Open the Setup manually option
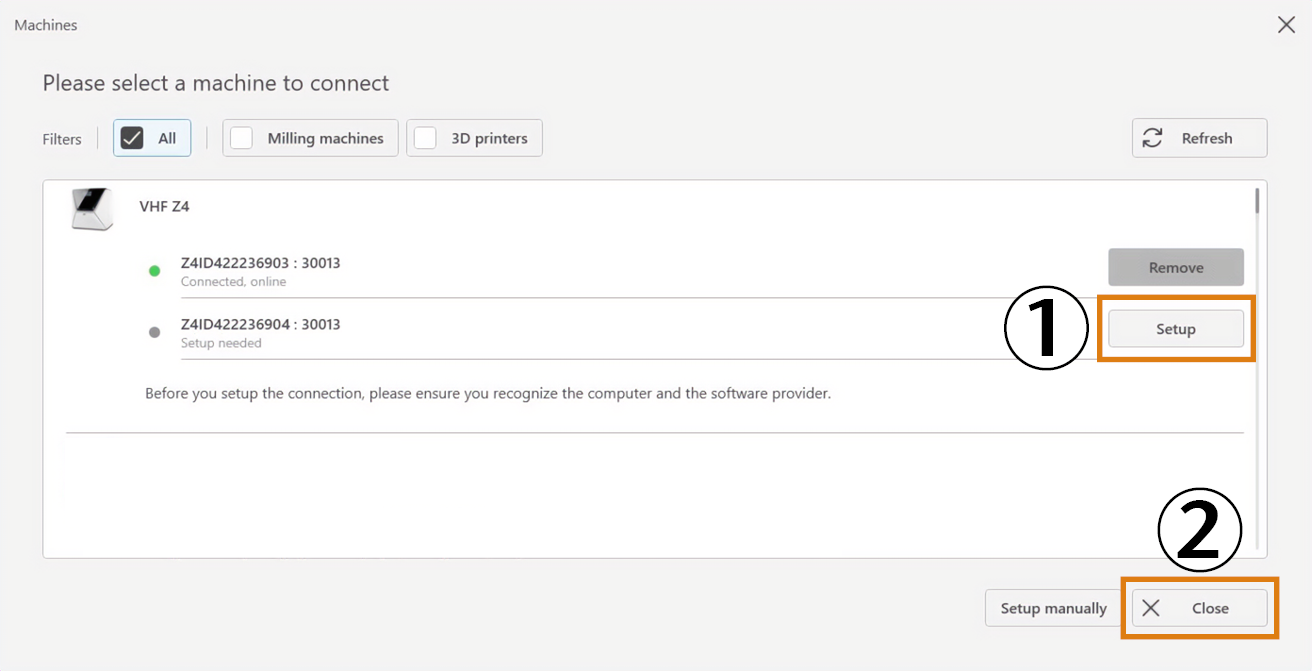Image resolution: width=1312 pixels, height=671 pixels. 1054,608
